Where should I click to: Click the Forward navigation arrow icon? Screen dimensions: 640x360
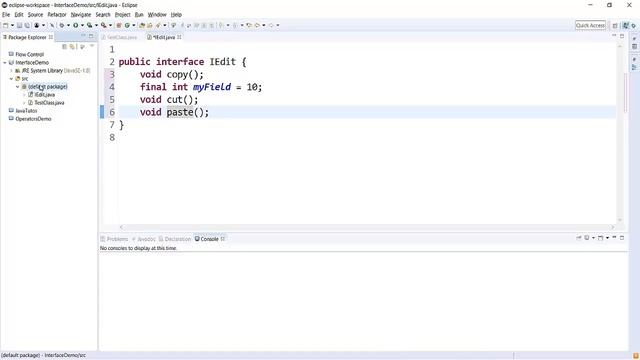[271, 25]
